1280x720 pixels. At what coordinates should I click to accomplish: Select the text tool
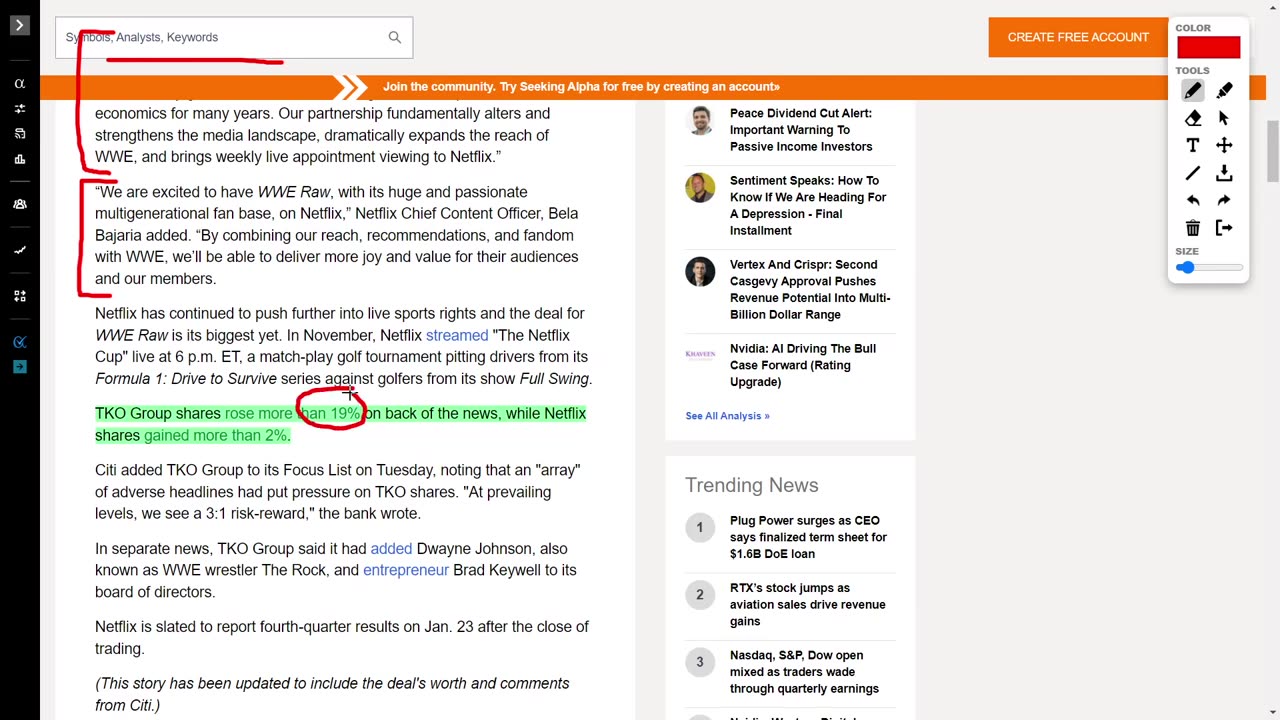coord(1193,146)
